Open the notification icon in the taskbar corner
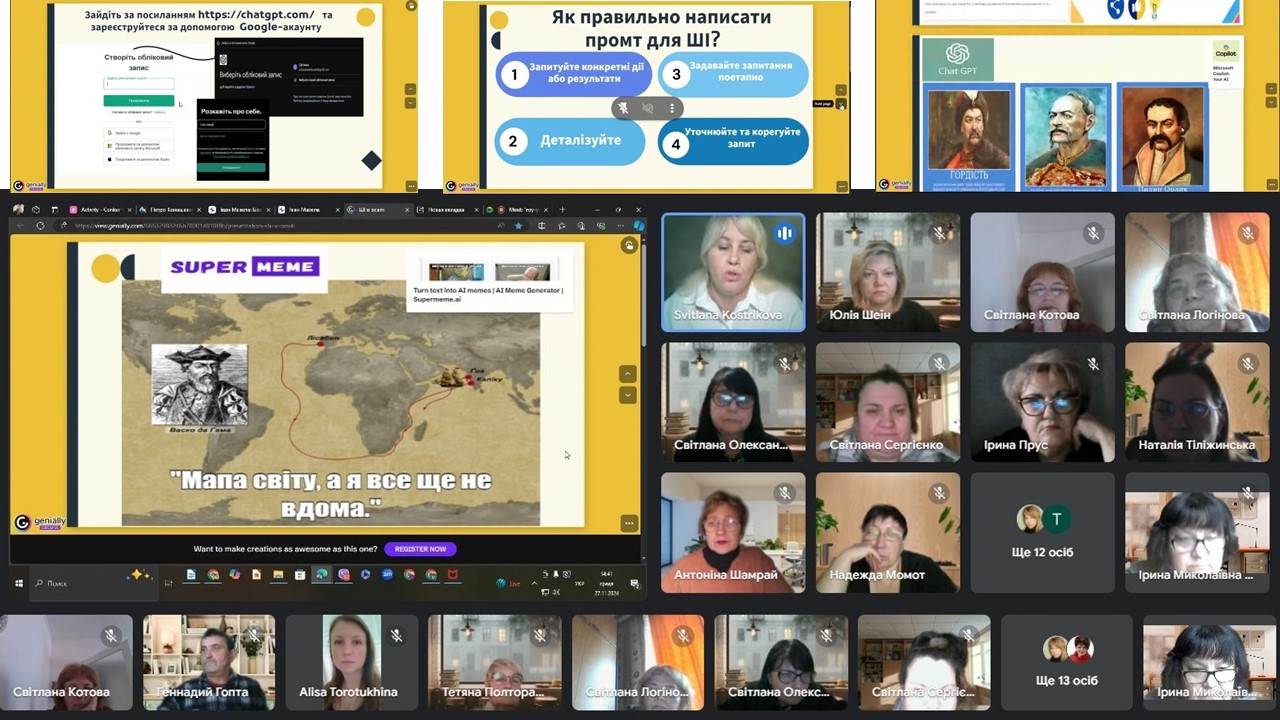This screenshot has width=1280, height=720. [x=634, y=582]
